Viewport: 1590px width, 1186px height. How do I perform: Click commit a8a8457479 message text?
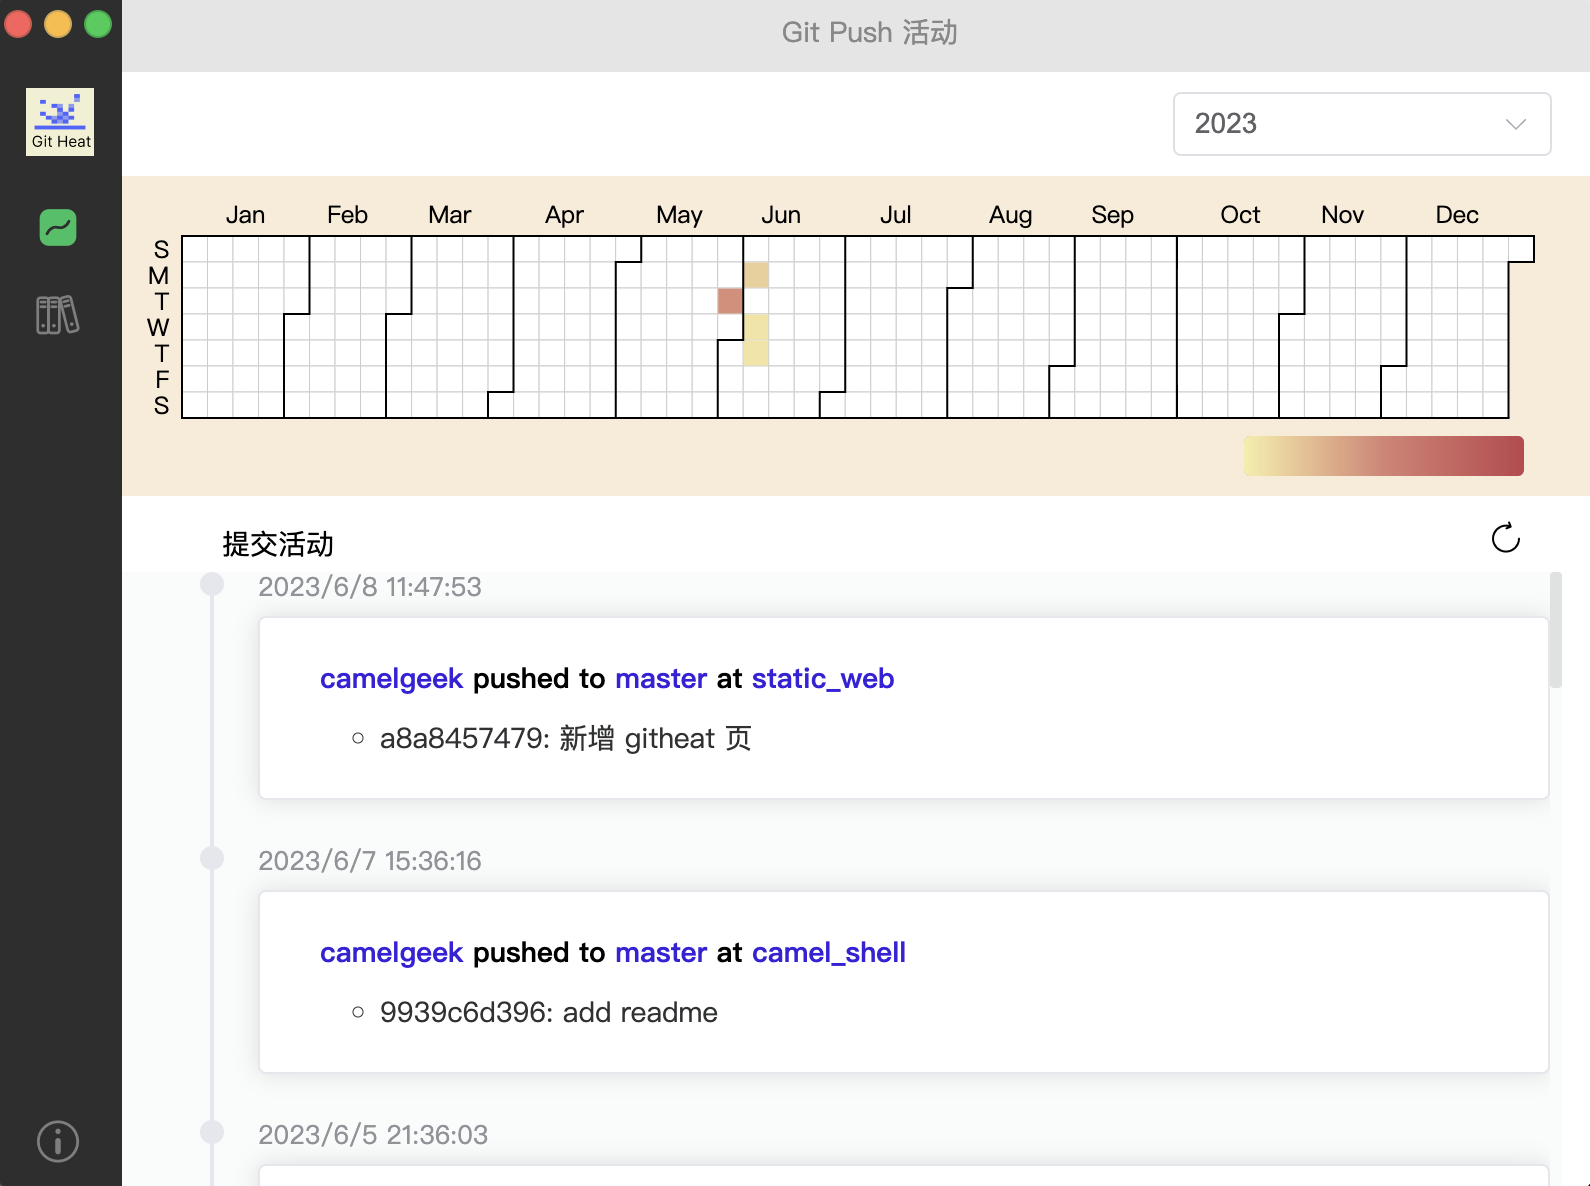click(565, 739)
